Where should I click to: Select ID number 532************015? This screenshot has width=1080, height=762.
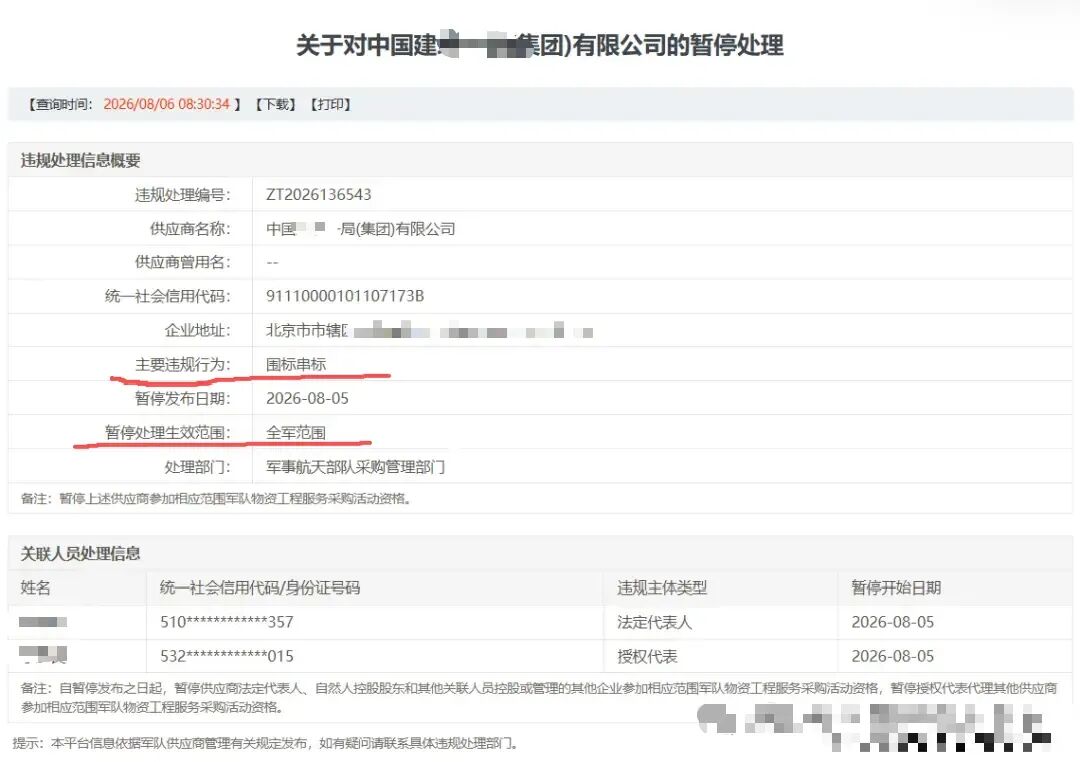pos(227,656)
